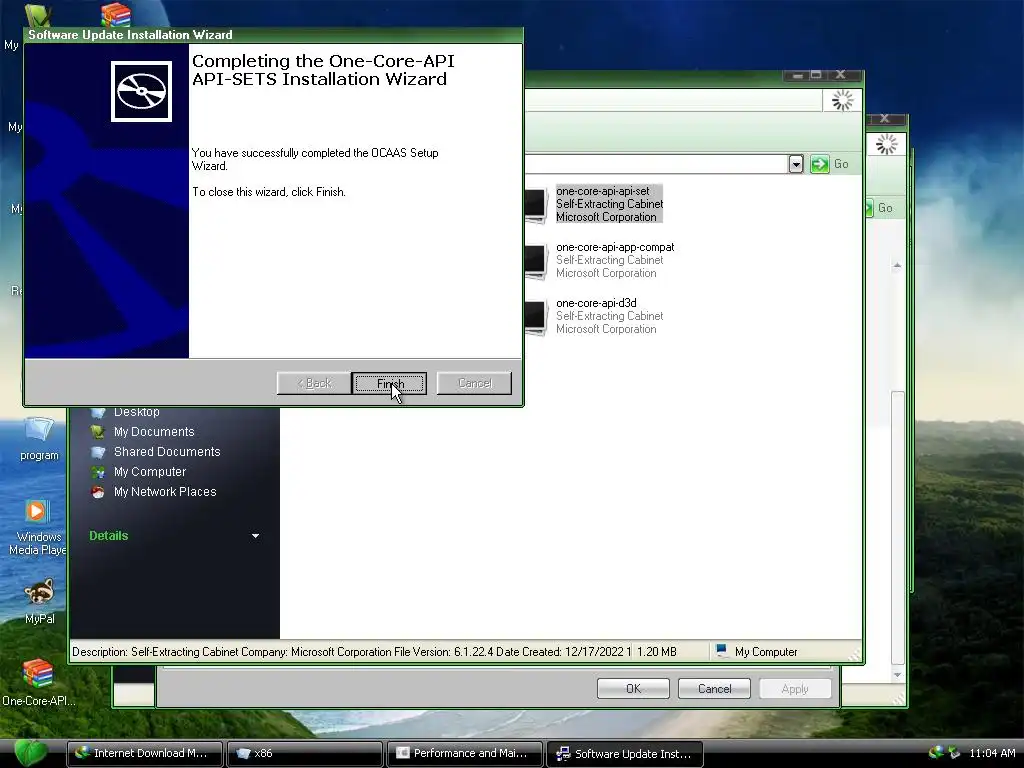Click the scrollbar thumb in the rear window
1024x768 pixels.
[898, 528]
